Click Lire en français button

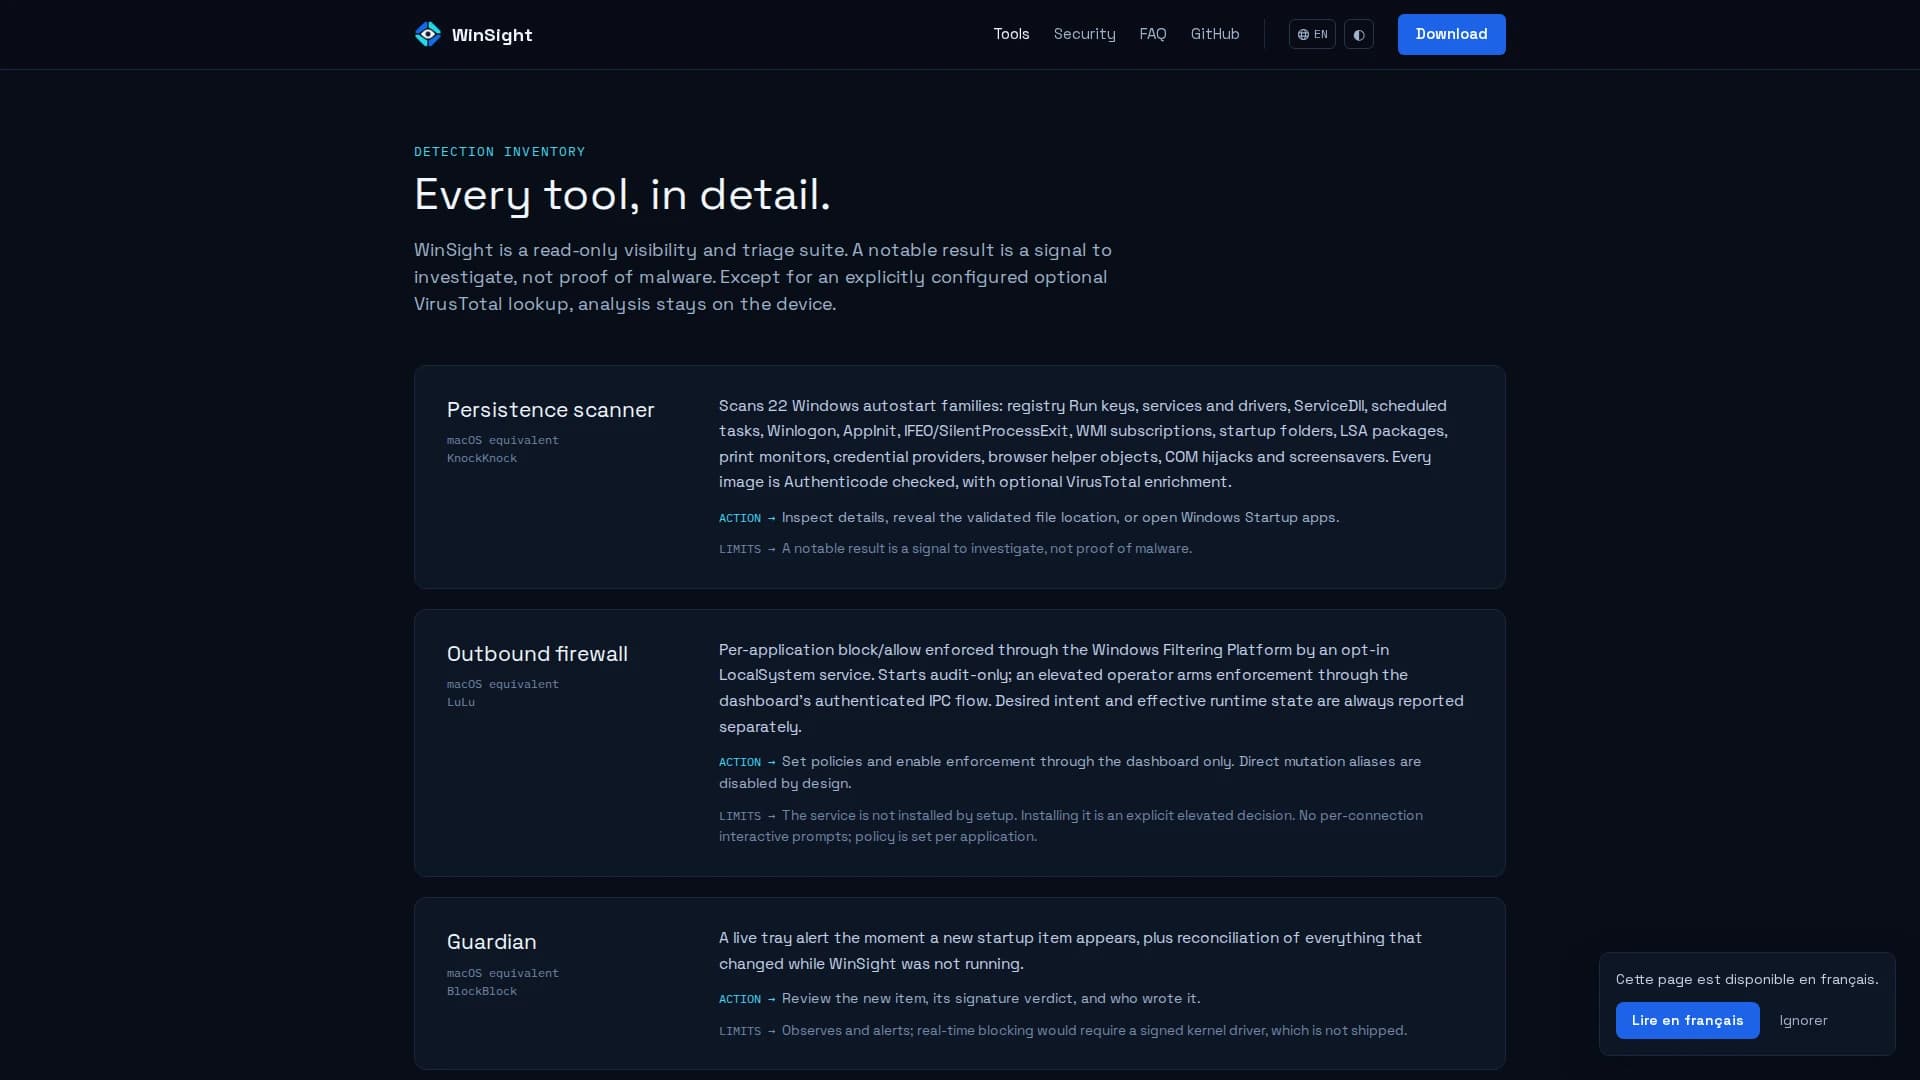[x=1688, y=1020]
